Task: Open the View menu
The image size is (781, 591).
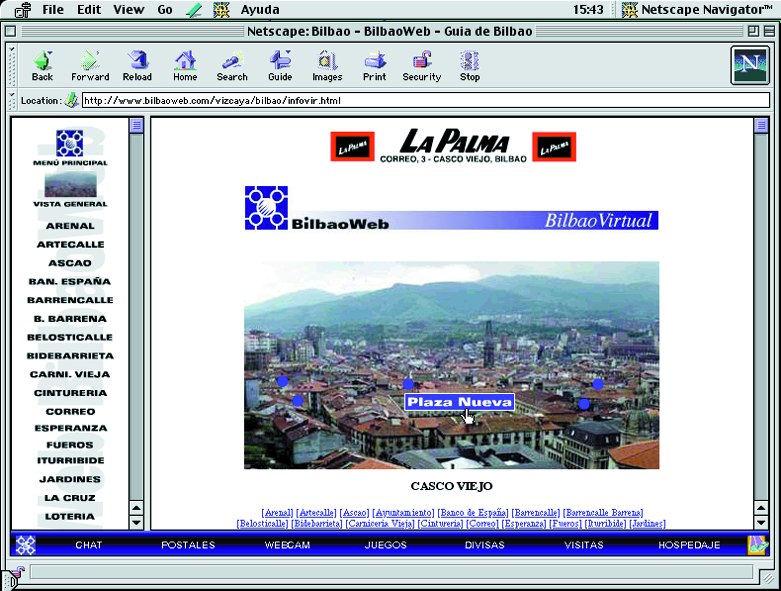Action: click(x=129, y=9)
